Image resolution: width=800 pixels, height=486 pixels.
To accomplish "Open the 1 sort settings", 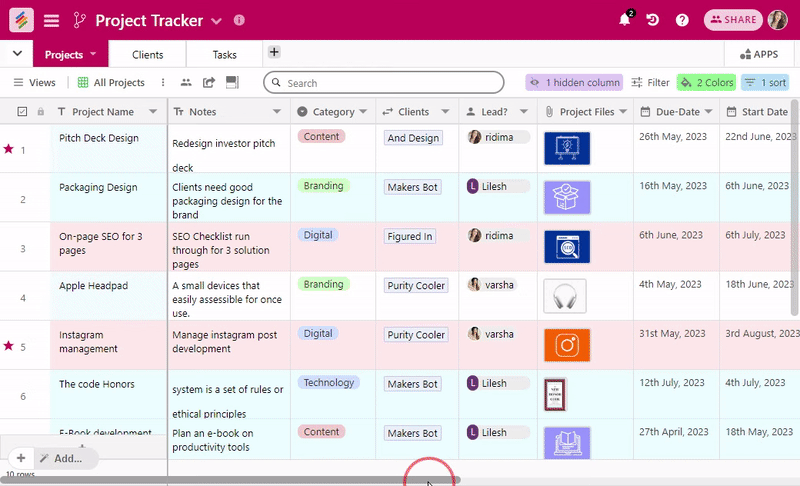I will [765, 83].
